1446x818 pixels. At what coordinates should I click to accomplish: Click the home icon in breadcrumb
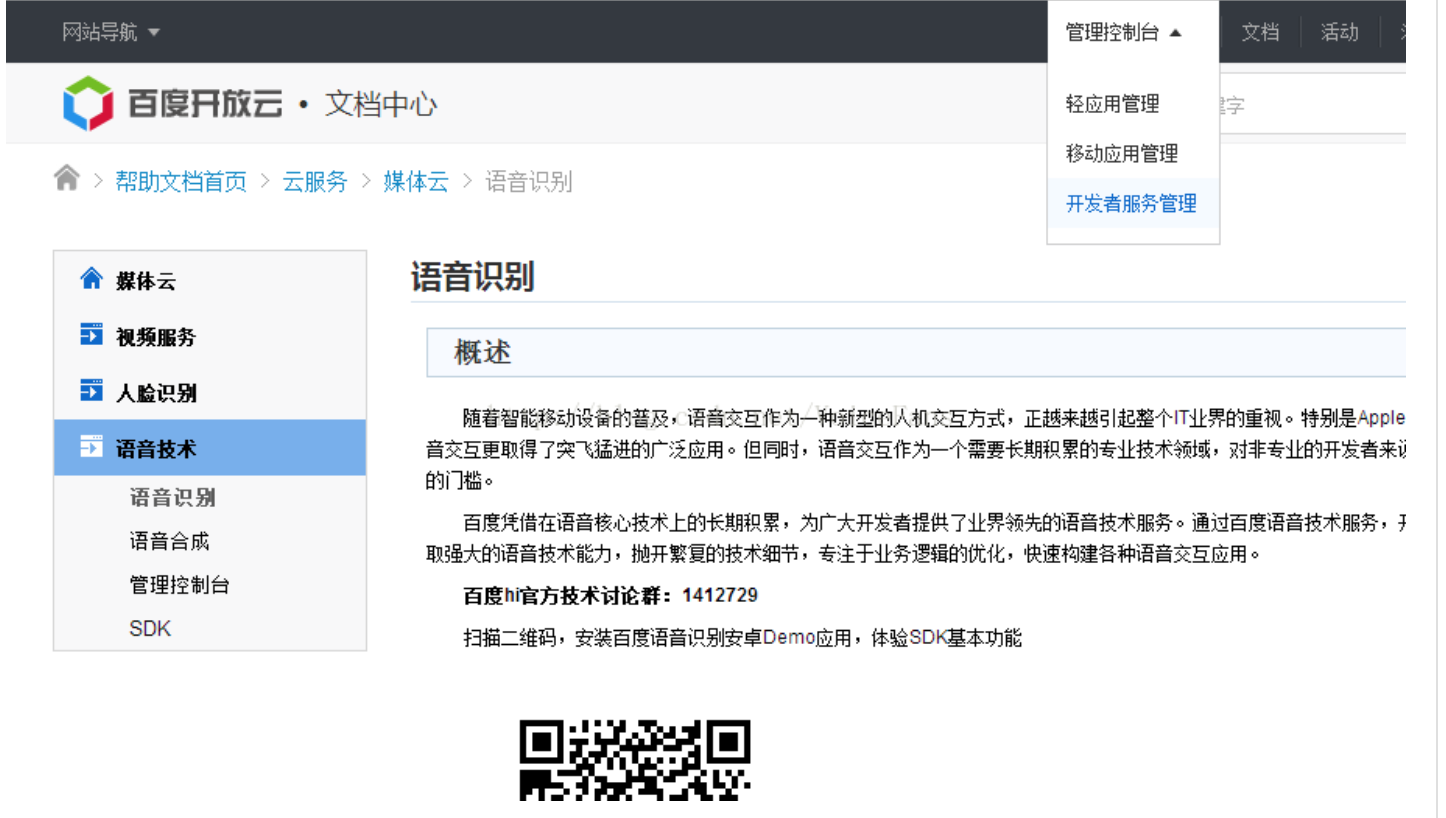tap(67, 179)
